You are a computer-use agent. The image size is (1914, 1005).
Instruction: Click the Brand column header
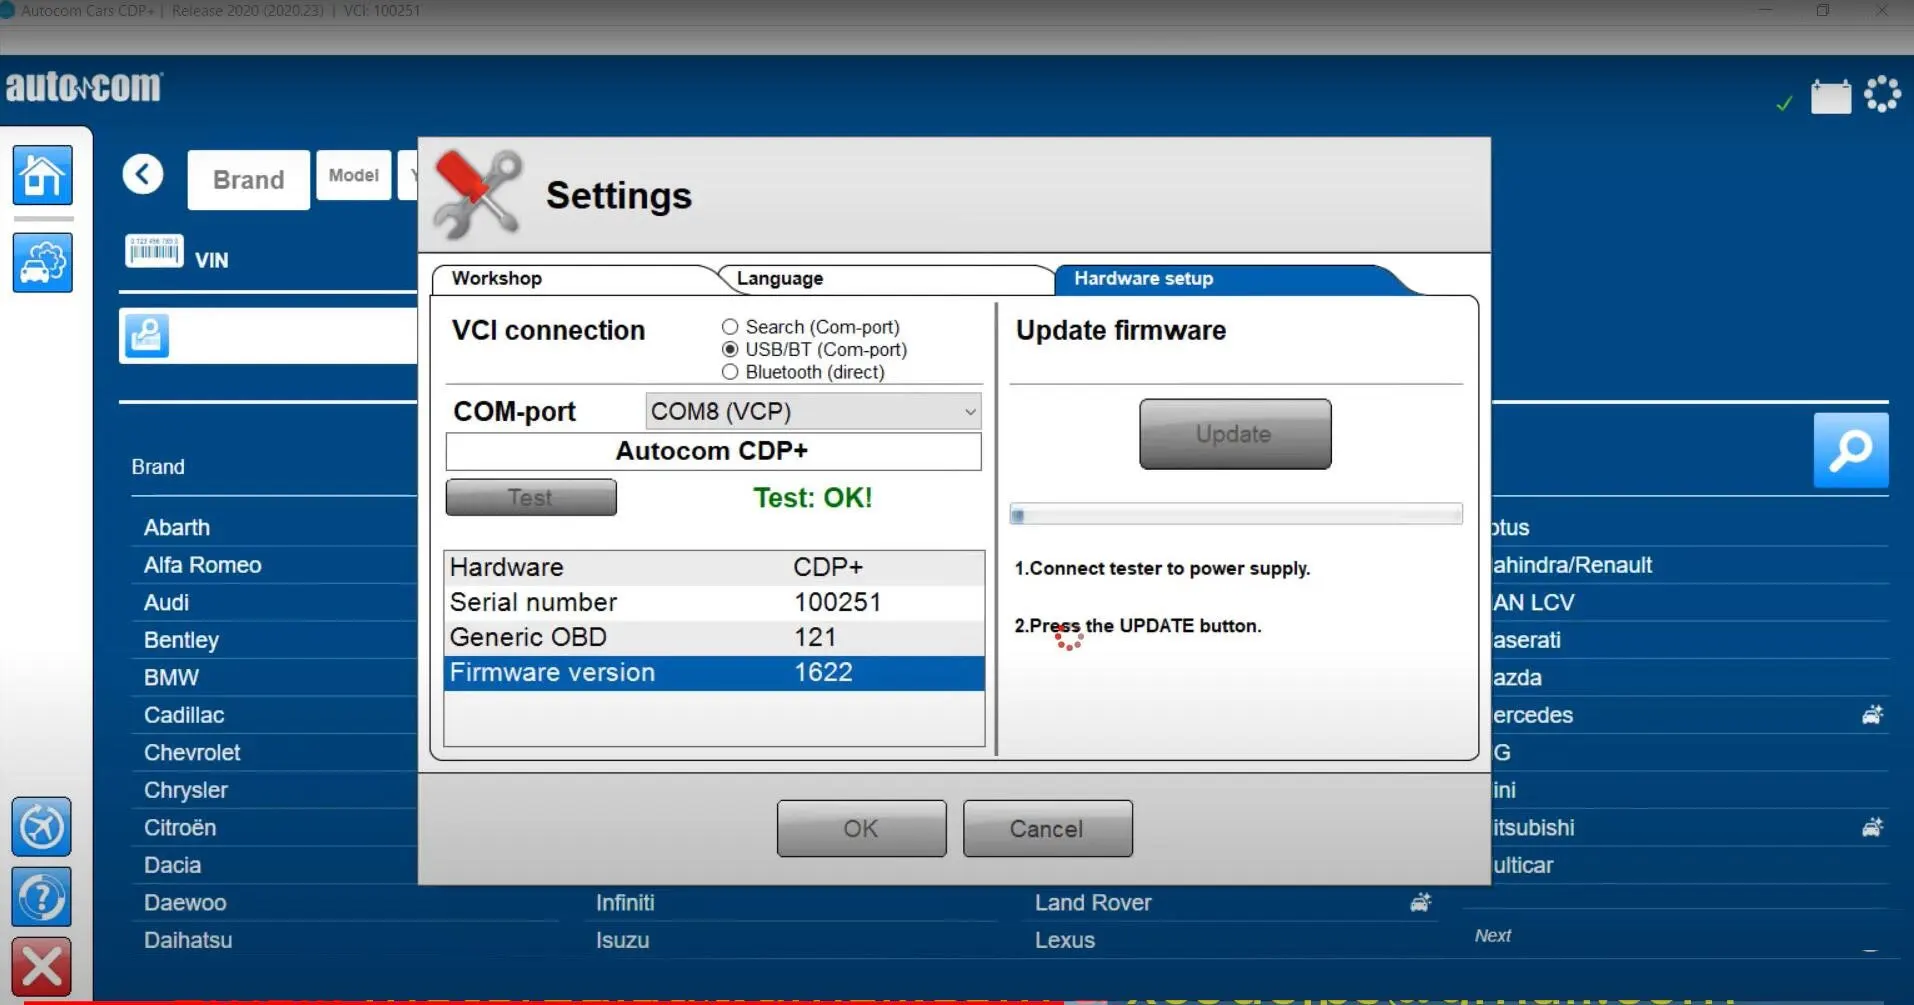point(158,466)
